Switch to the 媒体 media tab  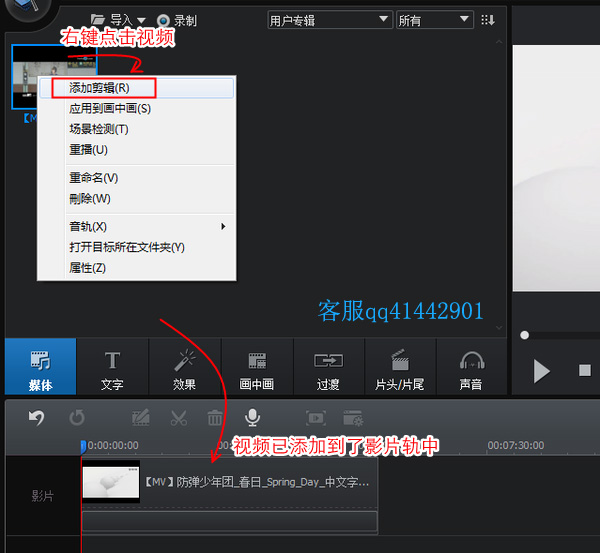pyautogui.click(x=41, y=367)
